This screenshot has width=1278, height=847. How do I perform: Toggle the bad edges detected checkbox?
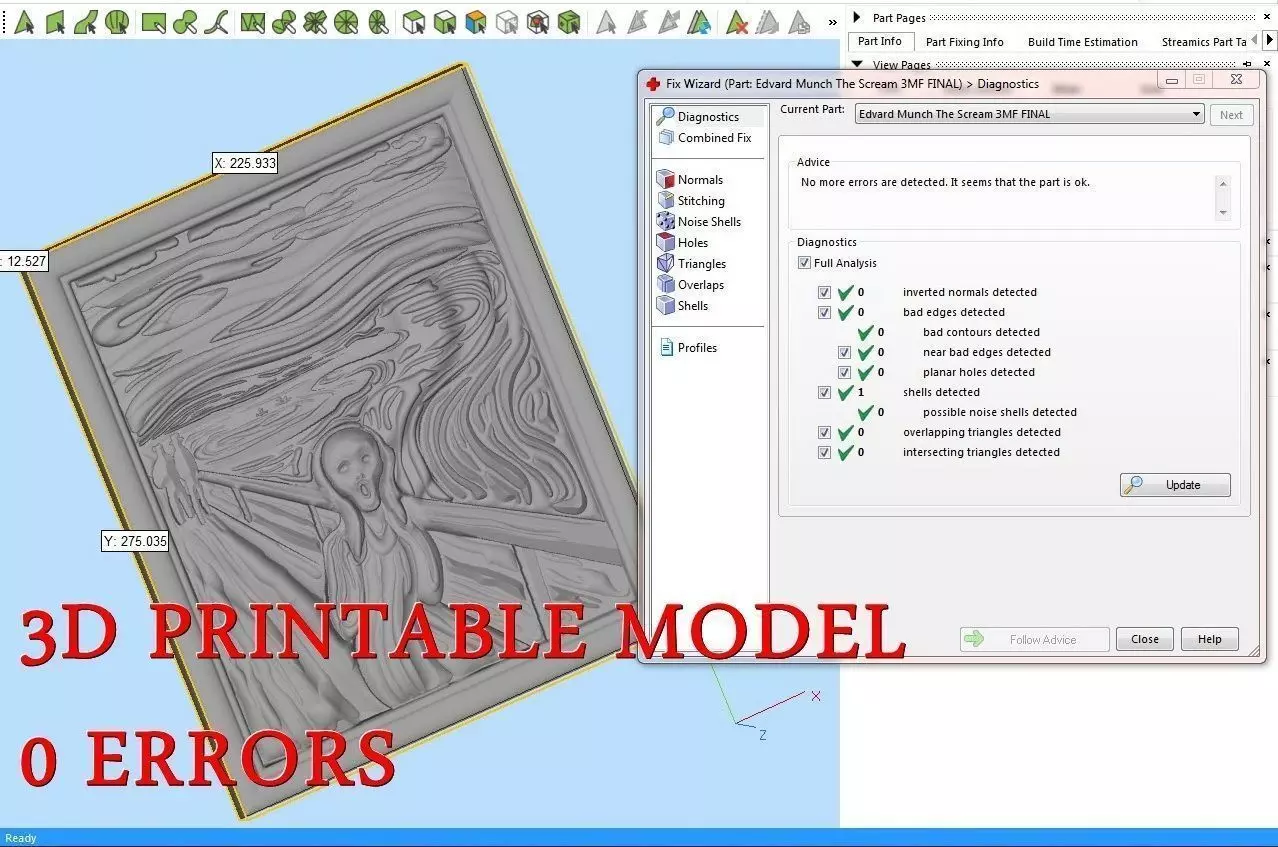(x=824, y=312)
